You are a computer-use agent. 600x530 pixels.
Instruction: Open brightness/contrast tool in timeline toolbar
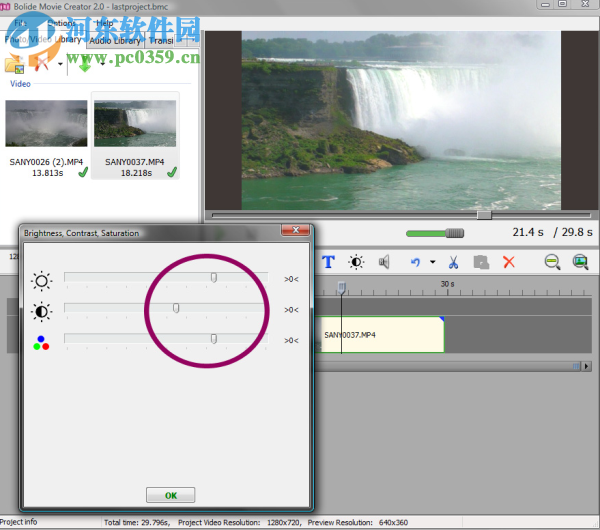coord(356,262)
